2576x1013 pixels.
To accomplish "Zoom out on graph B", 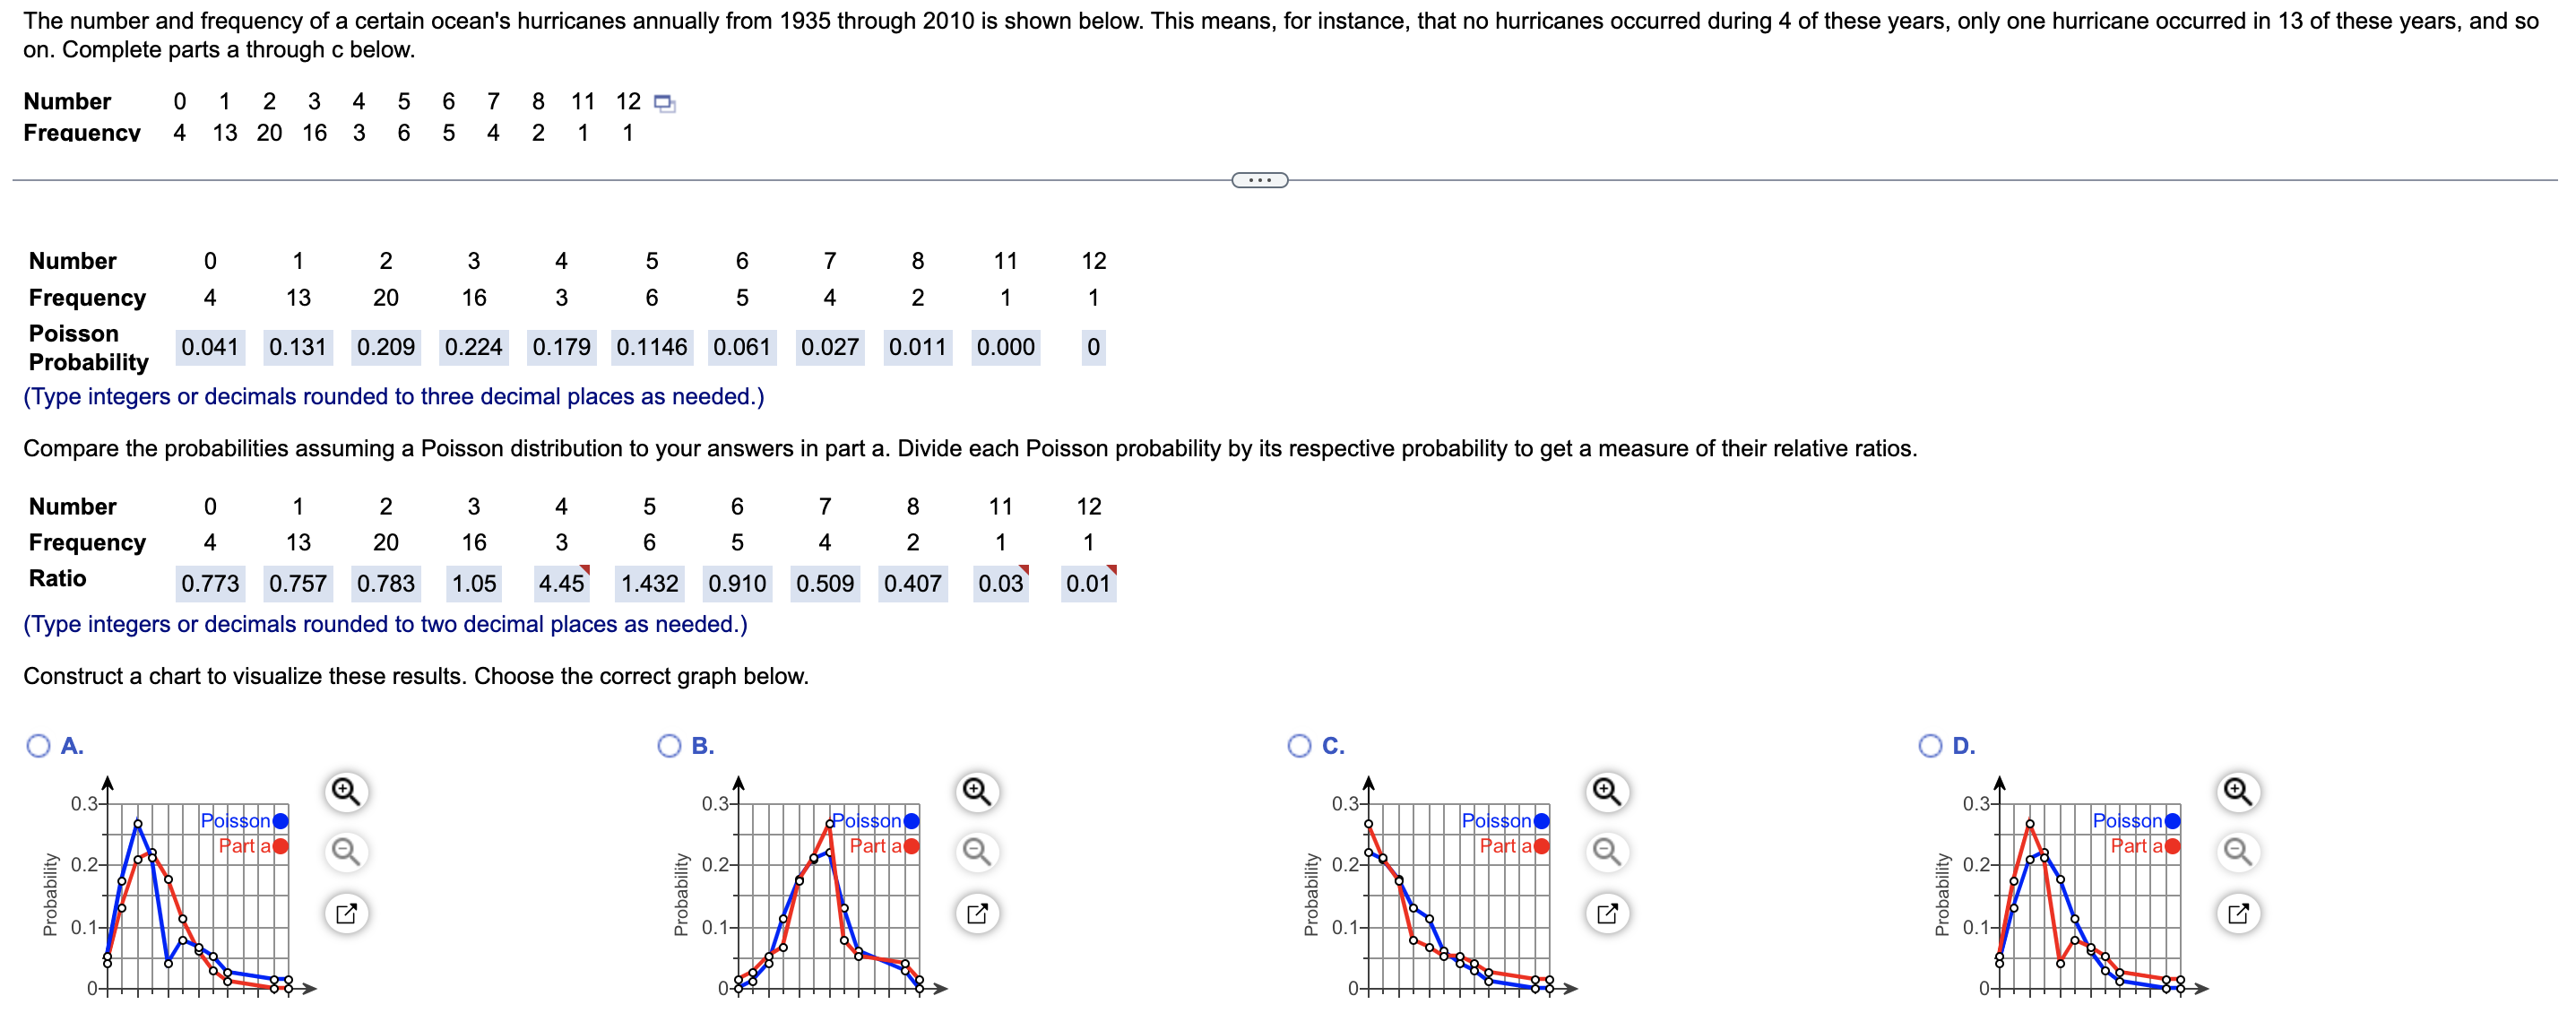I will pyautogui.click(x=977, y=852).
